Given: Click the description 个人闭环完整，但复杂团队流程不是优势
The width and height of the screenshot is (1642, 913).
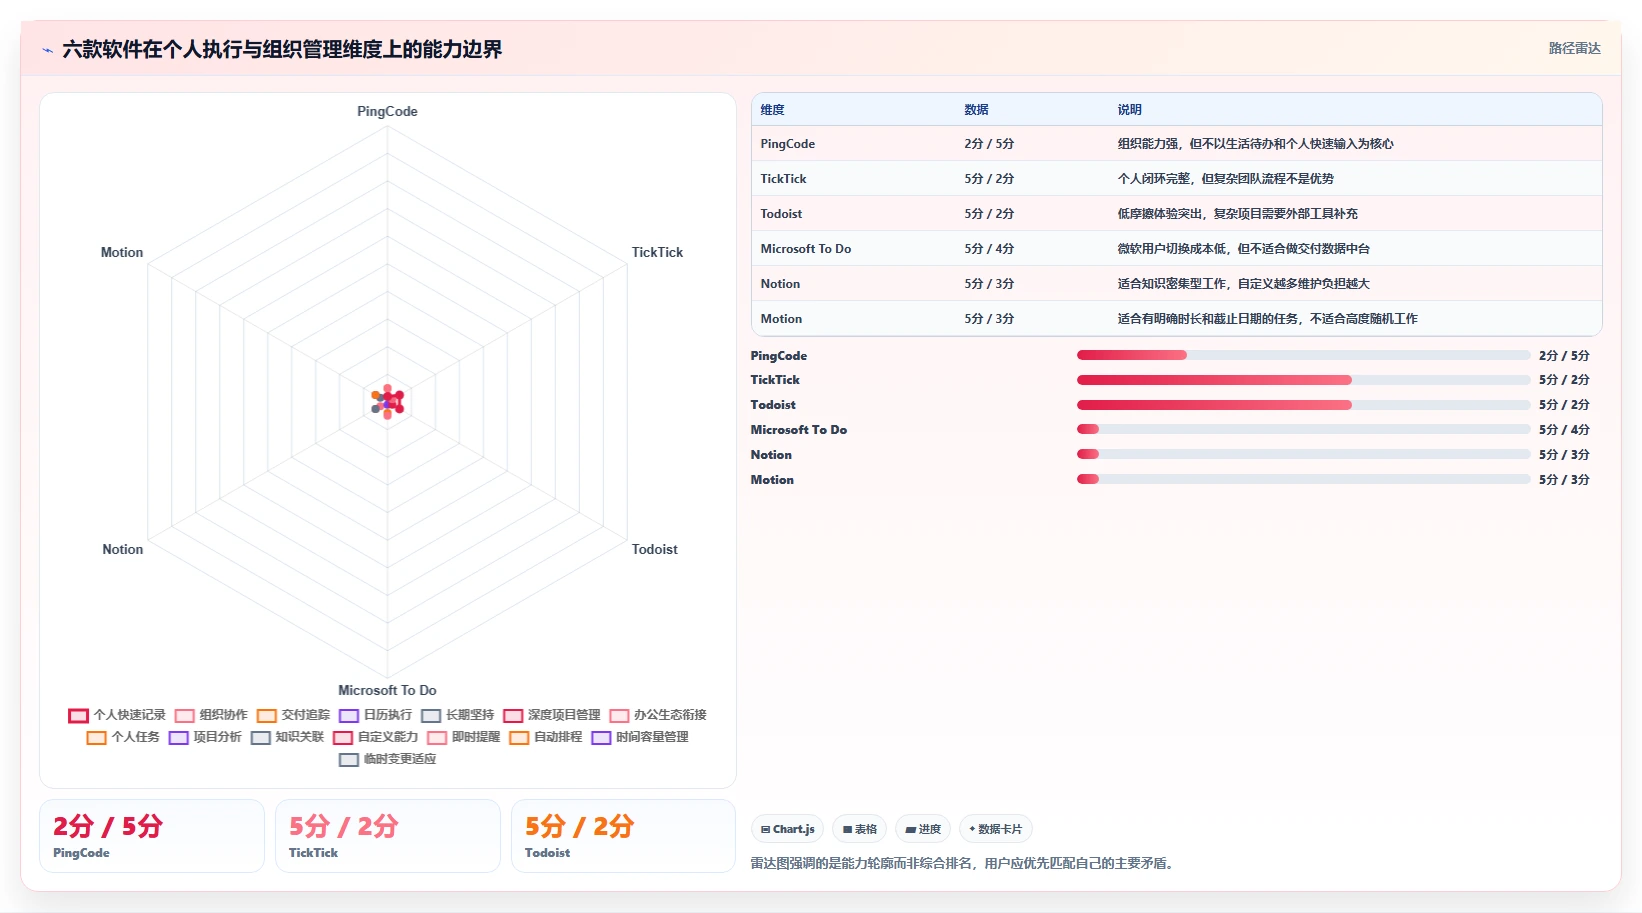Looking at the screenshot, I should pos(1225,179).
